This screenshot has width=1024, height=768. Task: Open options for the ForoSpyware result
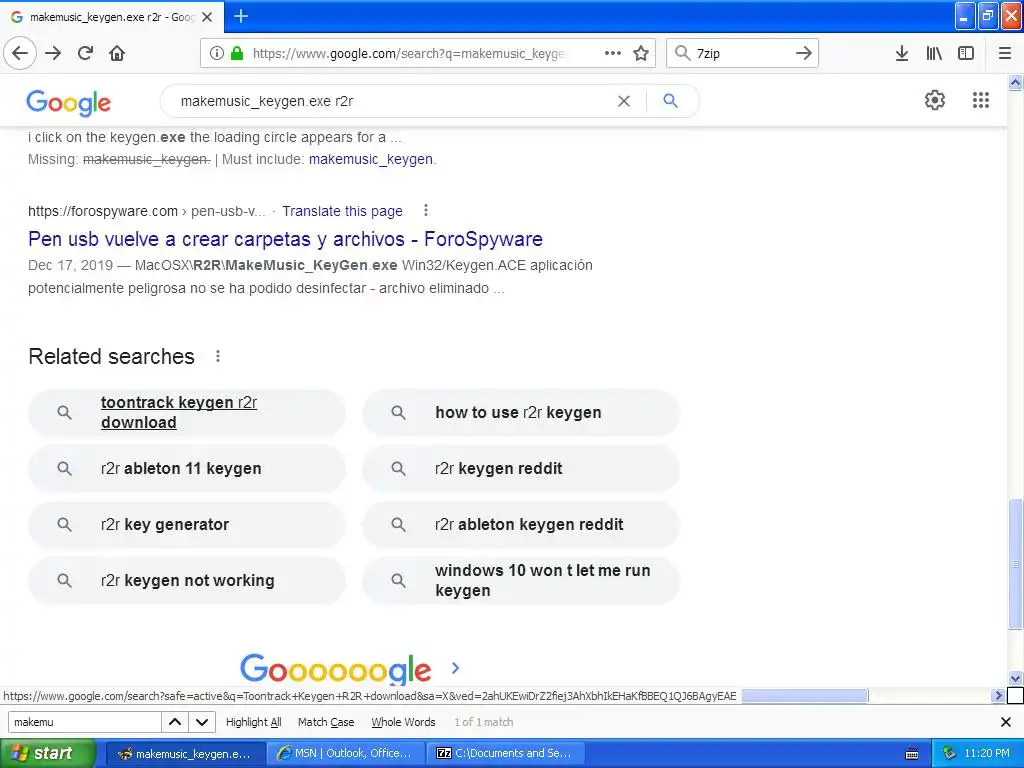(x=426, y=210)
